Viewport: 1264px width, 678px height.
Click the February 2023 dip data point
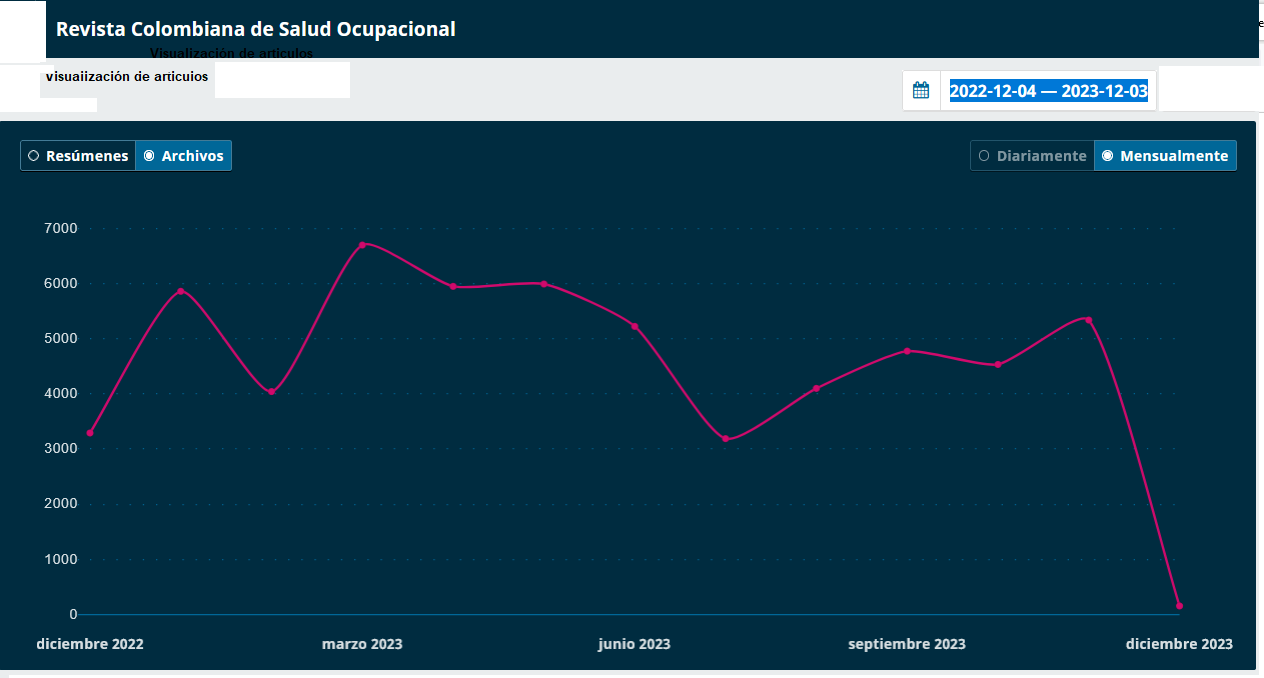tap(271, 392)
